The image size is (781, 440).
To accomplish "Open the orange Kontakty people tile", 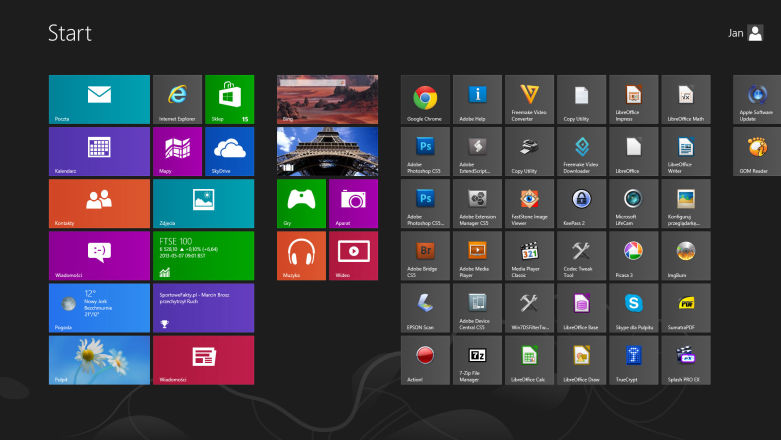I will pyautogui.click(x=99, y=203).
